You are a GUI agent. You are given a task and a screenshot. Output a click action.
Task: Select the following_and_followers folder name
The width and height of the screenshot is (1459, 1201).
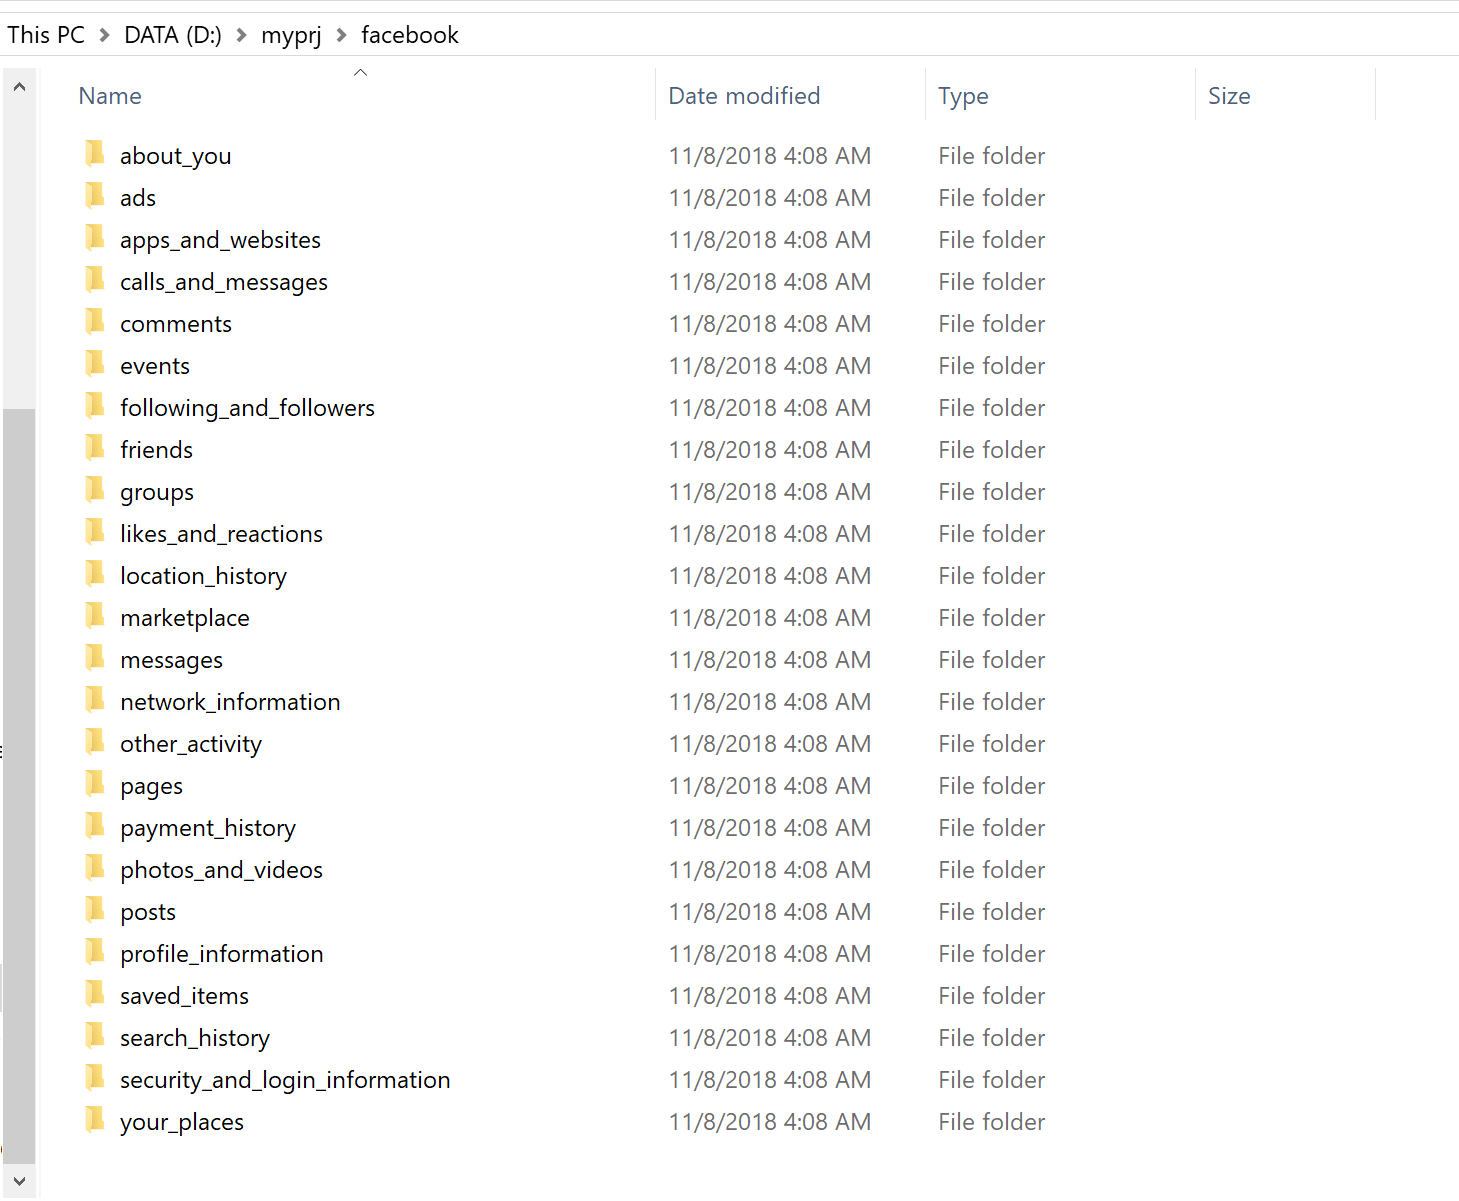point(248,408)
